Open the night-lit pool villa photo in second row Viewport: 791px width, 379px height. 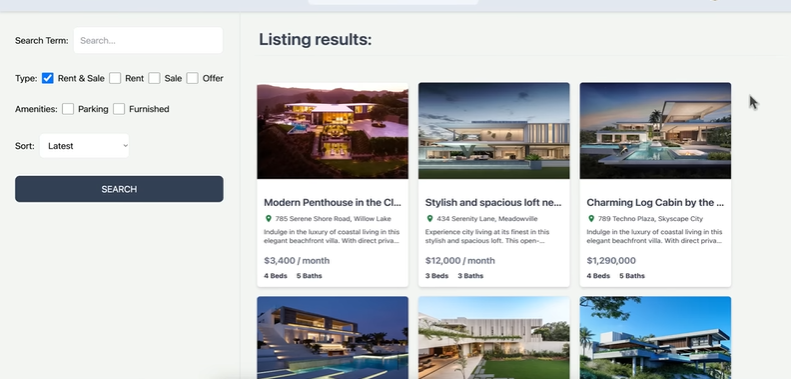pyautogui.click(x=332, y=338)
